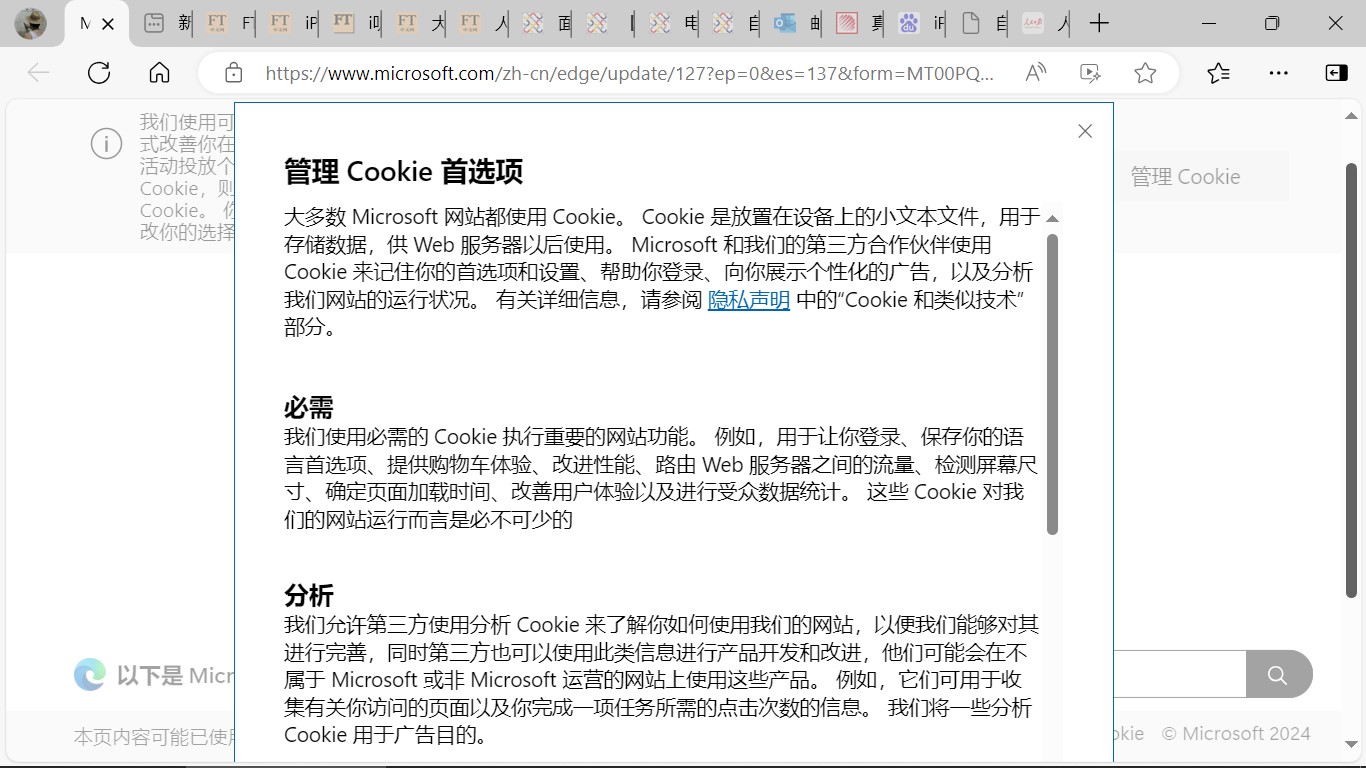Switch to the tab labeled 电
This screenshot has width=1366, height=768.
pos(673,24)
